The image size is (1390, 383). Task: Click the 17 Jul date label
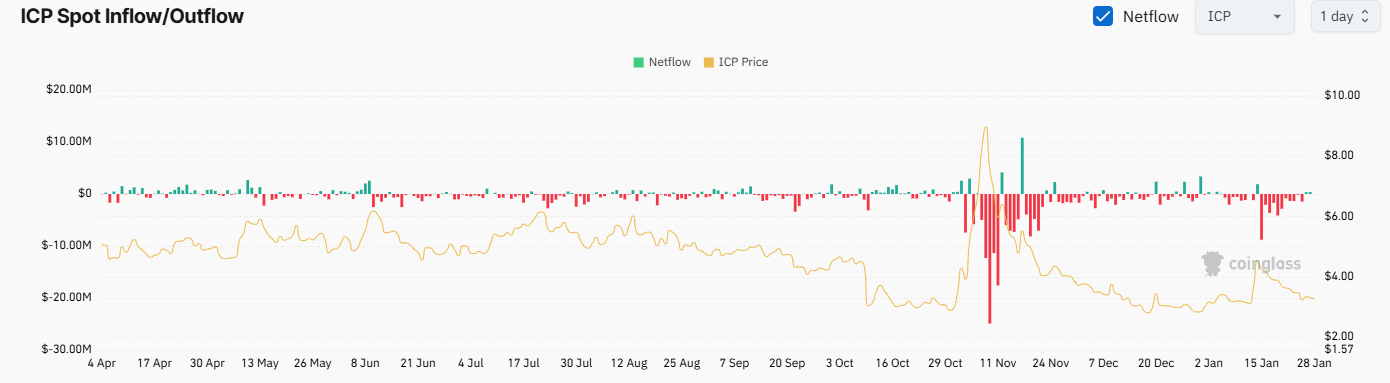point(524,363)
